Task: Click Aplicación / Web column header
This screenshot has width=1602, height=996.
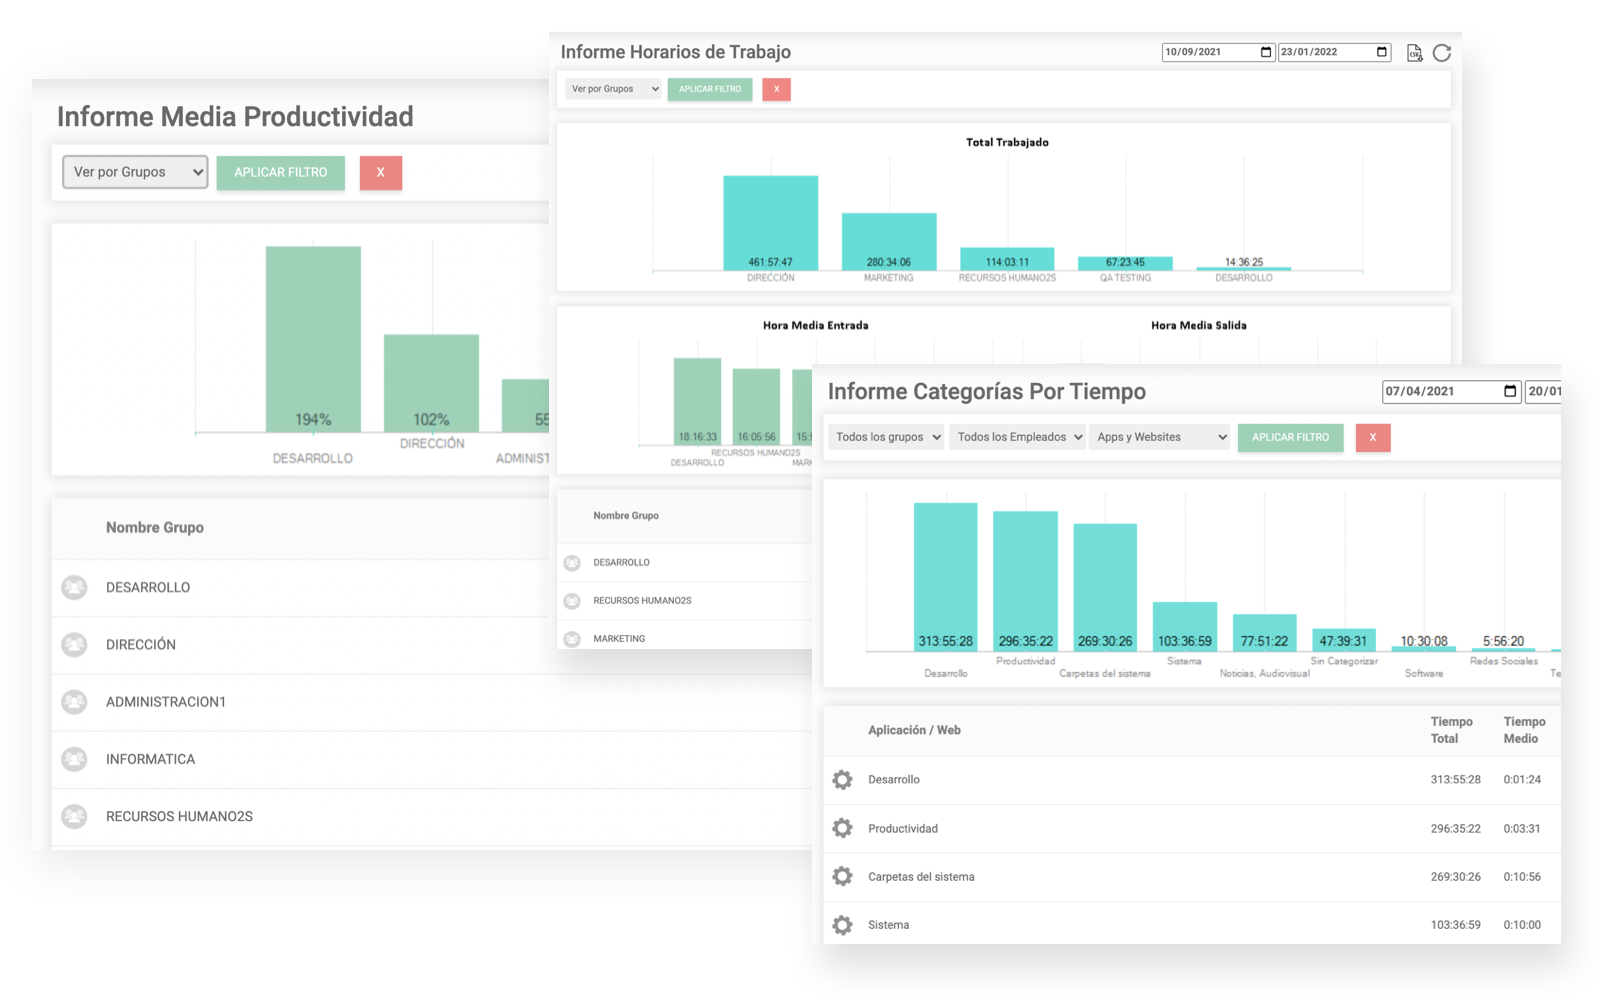Action: pyautogui.click(x=914, y=730)
